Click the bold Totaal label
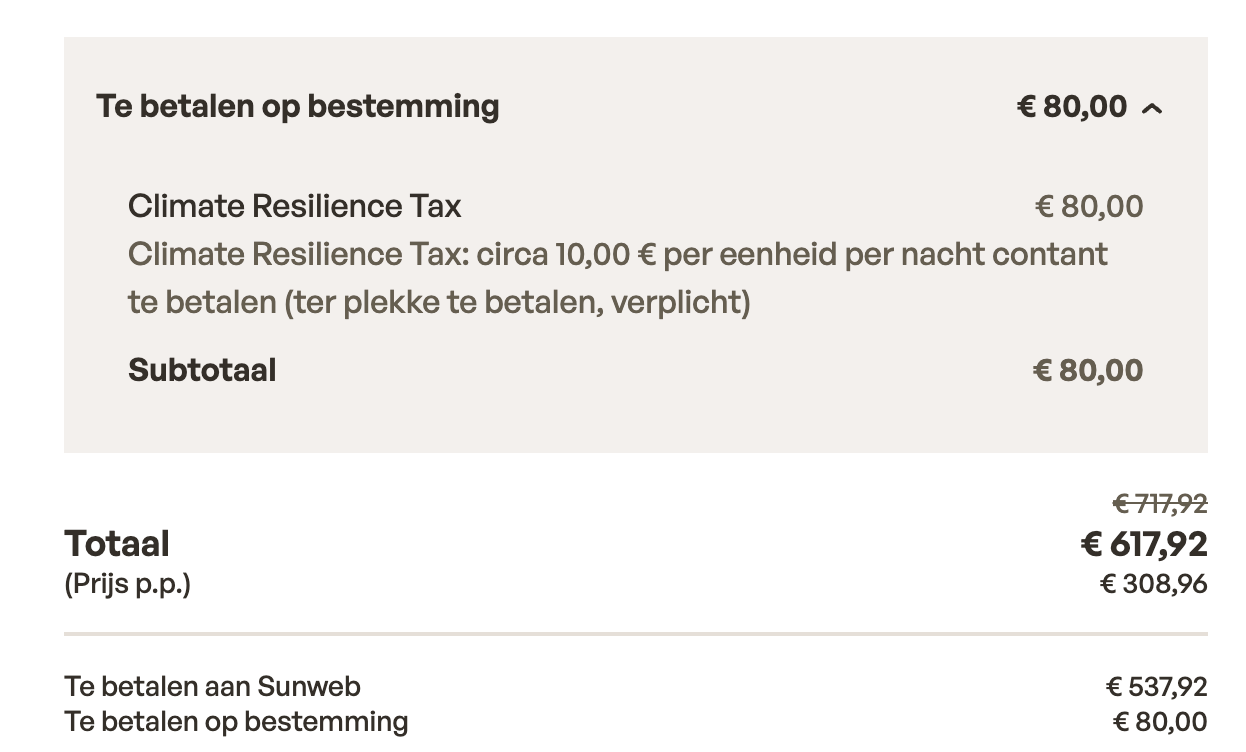The image size is (1246, 752). coord(117,544)
